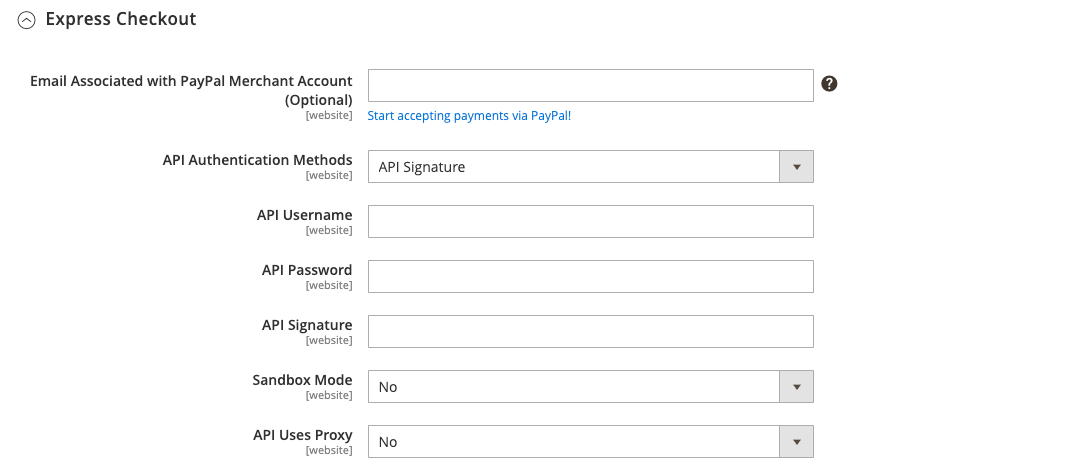
Task: Click the API Username field label
Action: [x=304, y=215]
